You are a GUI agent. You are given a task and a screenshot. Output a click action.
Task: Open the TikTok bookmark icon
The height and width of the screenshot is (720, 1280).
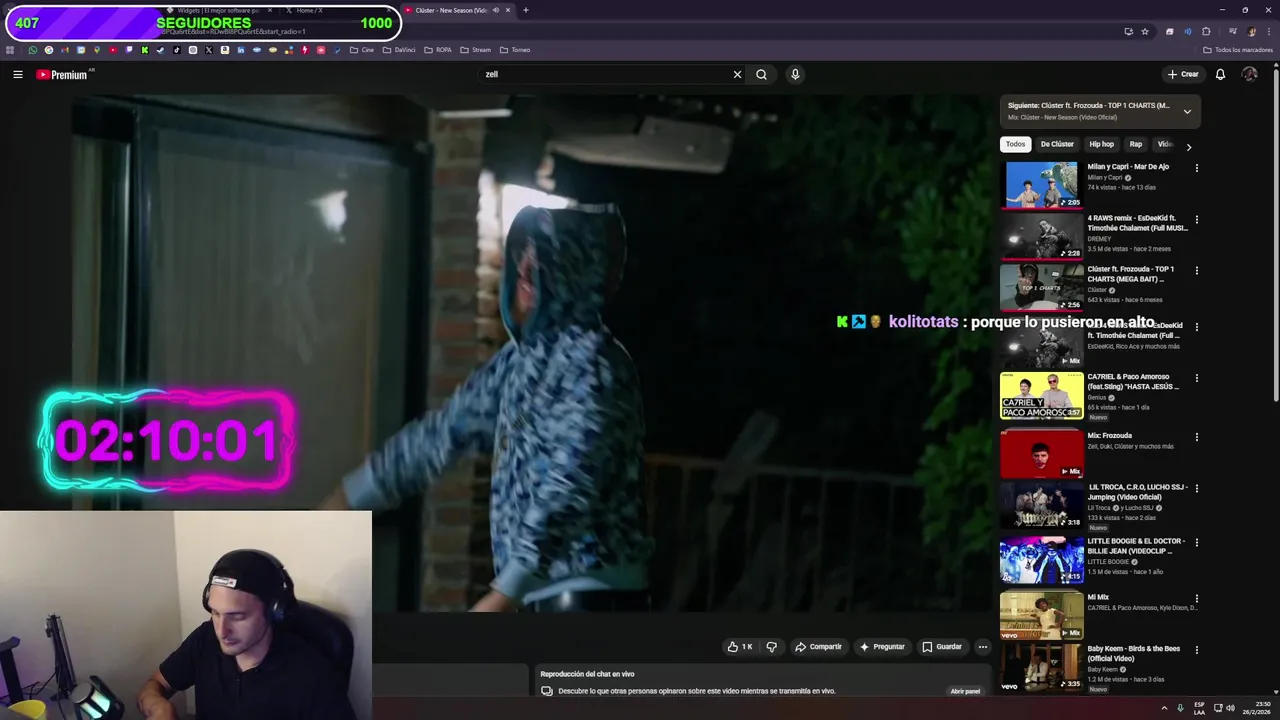[177, 50]
